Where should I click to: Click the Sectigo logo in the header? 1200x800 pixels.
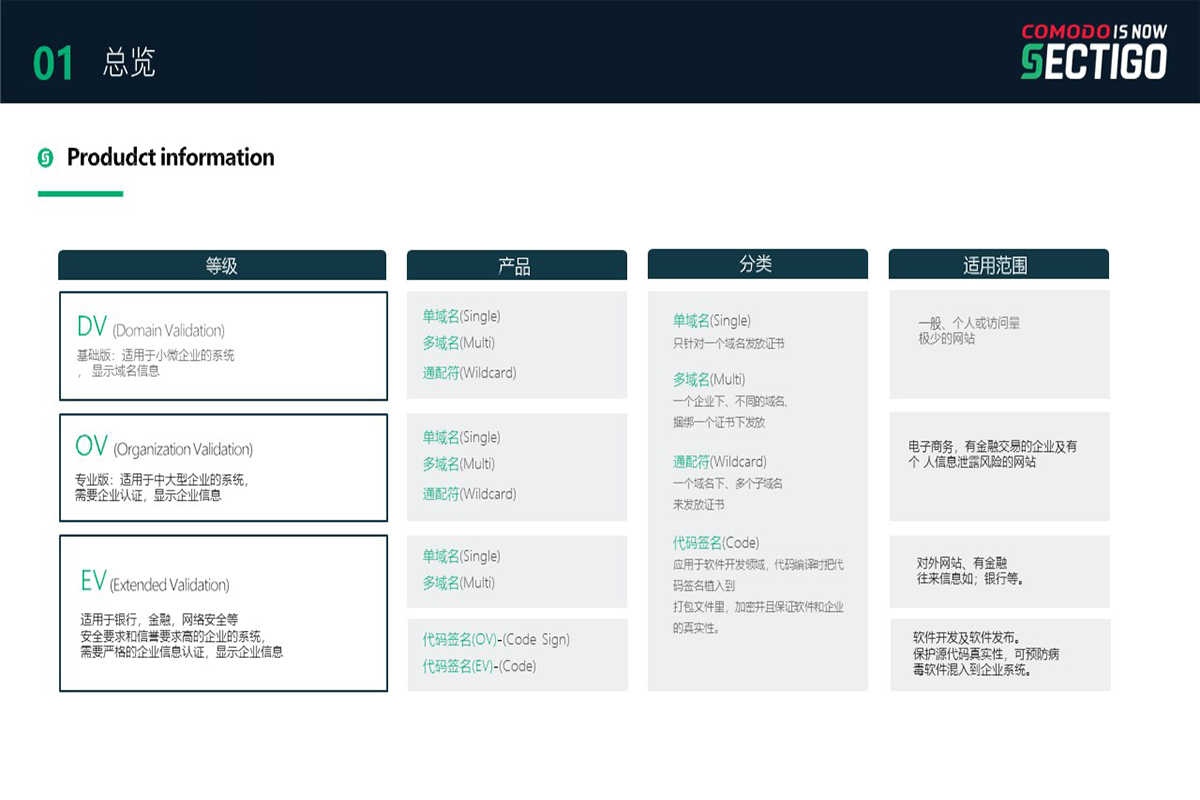(1093, 52)
